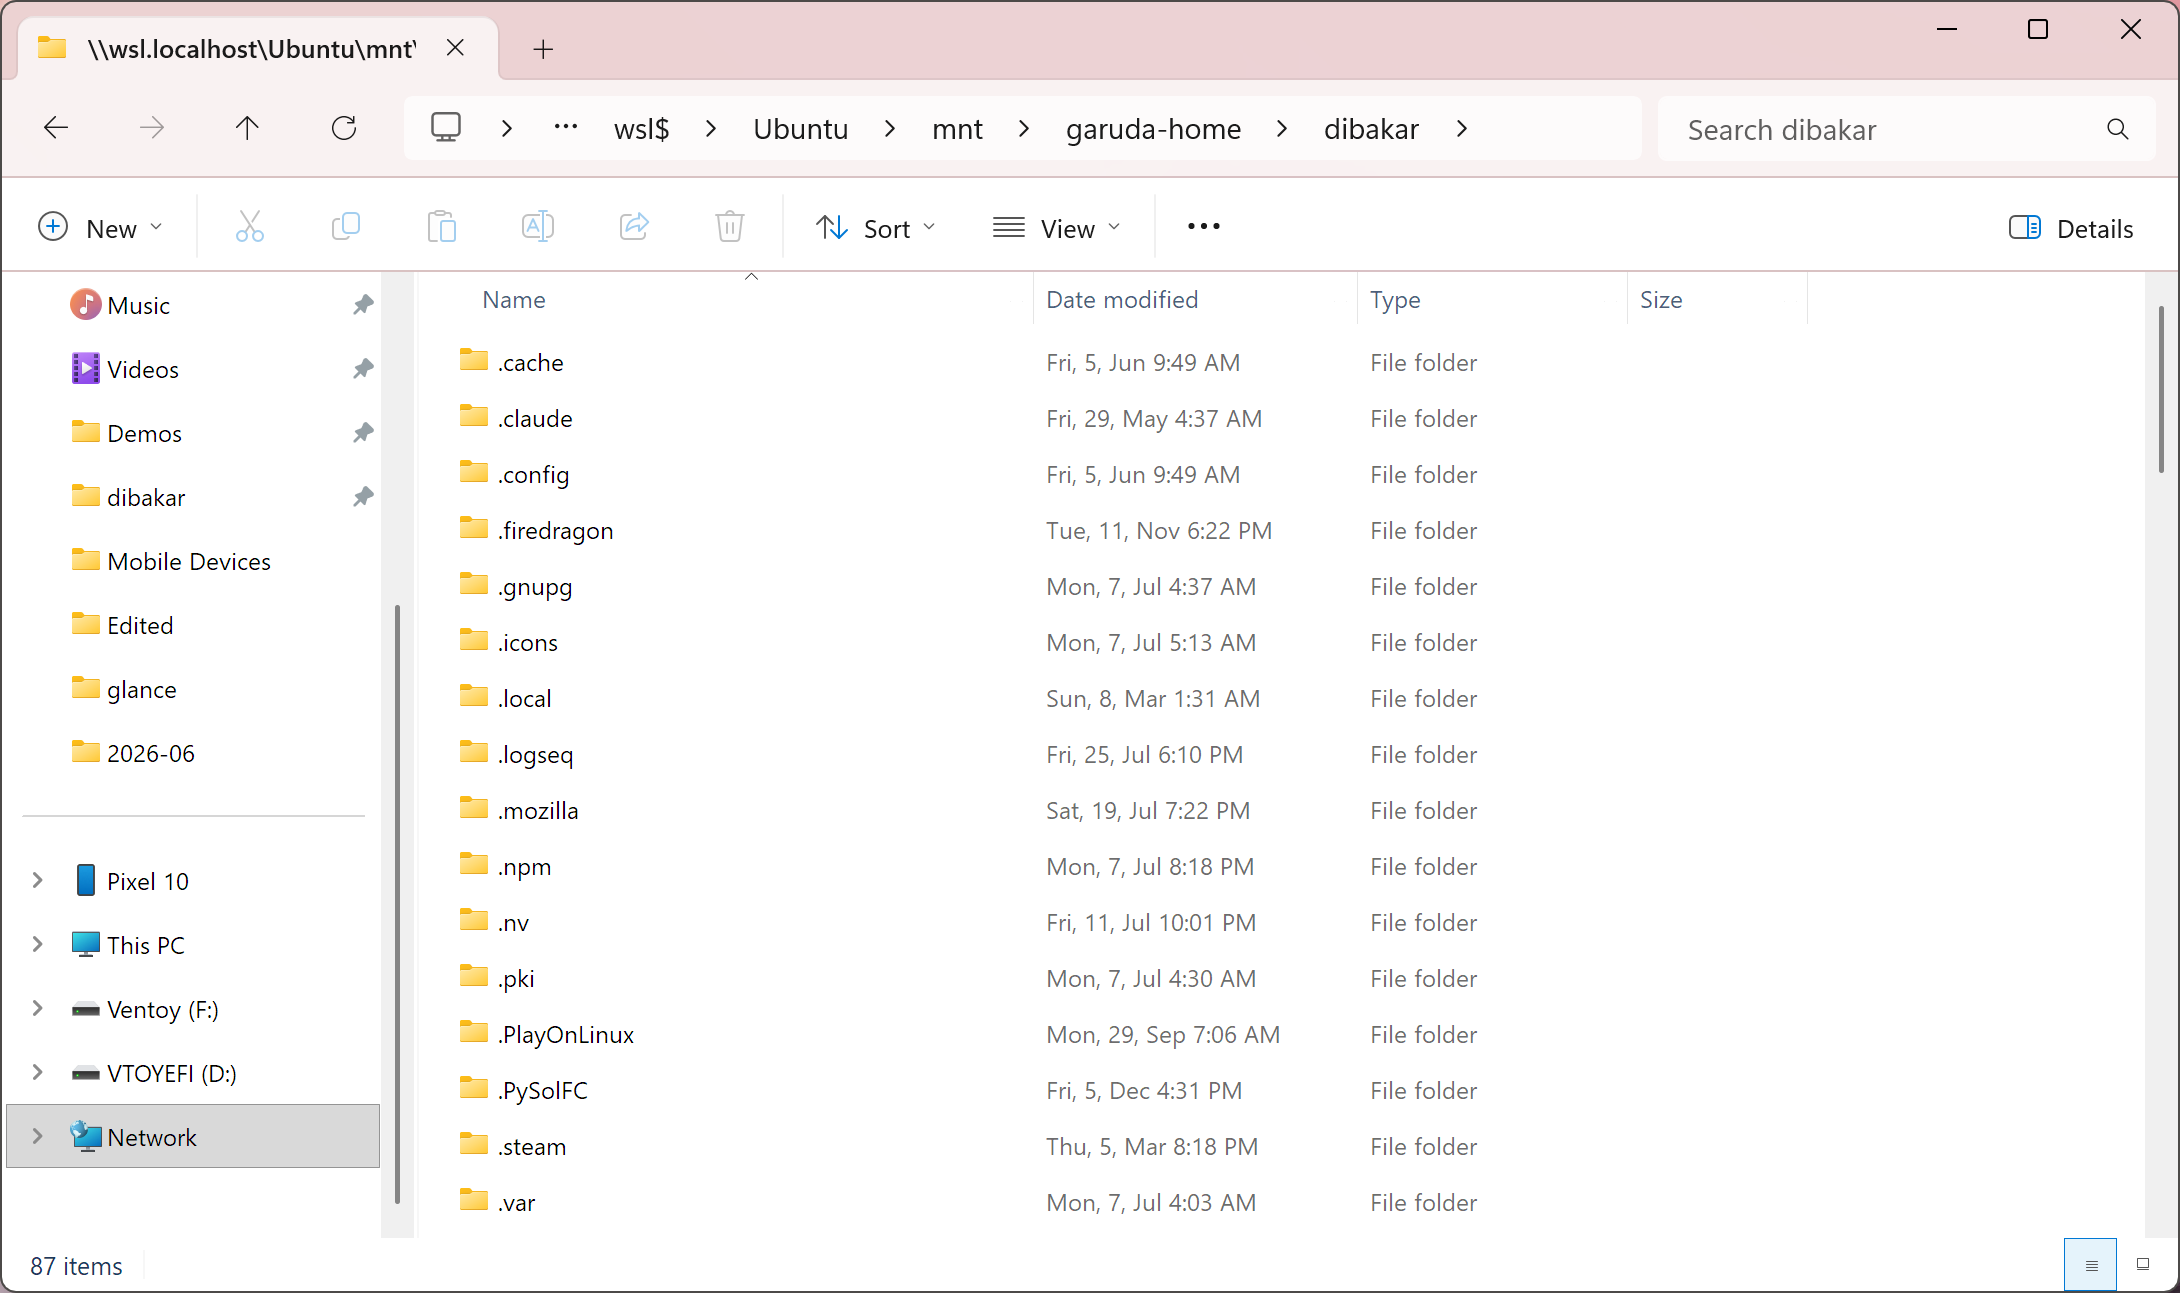Open the New dropdown
The height and width of the screenshot is (1293, 2180).
[x=100, y=228]
